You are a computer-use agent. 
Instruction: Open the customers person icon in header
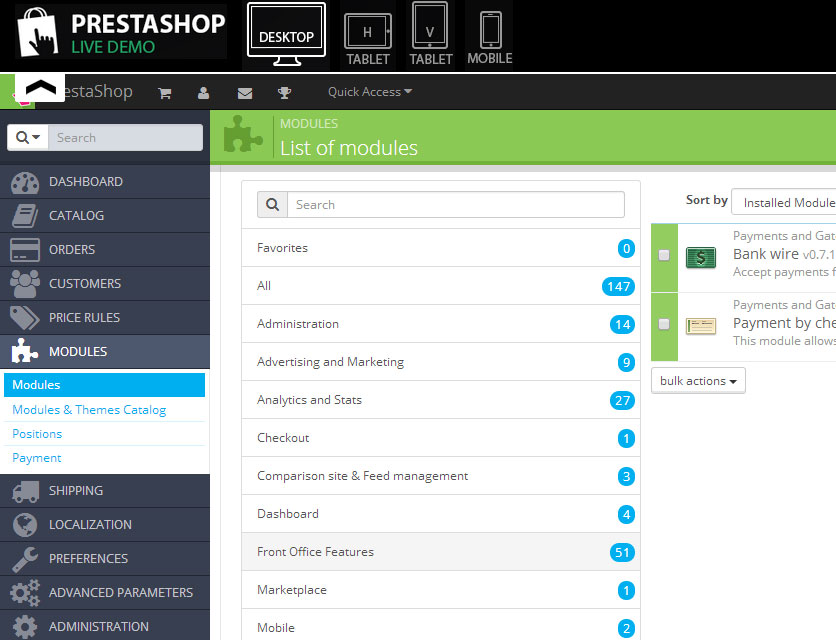203,93
